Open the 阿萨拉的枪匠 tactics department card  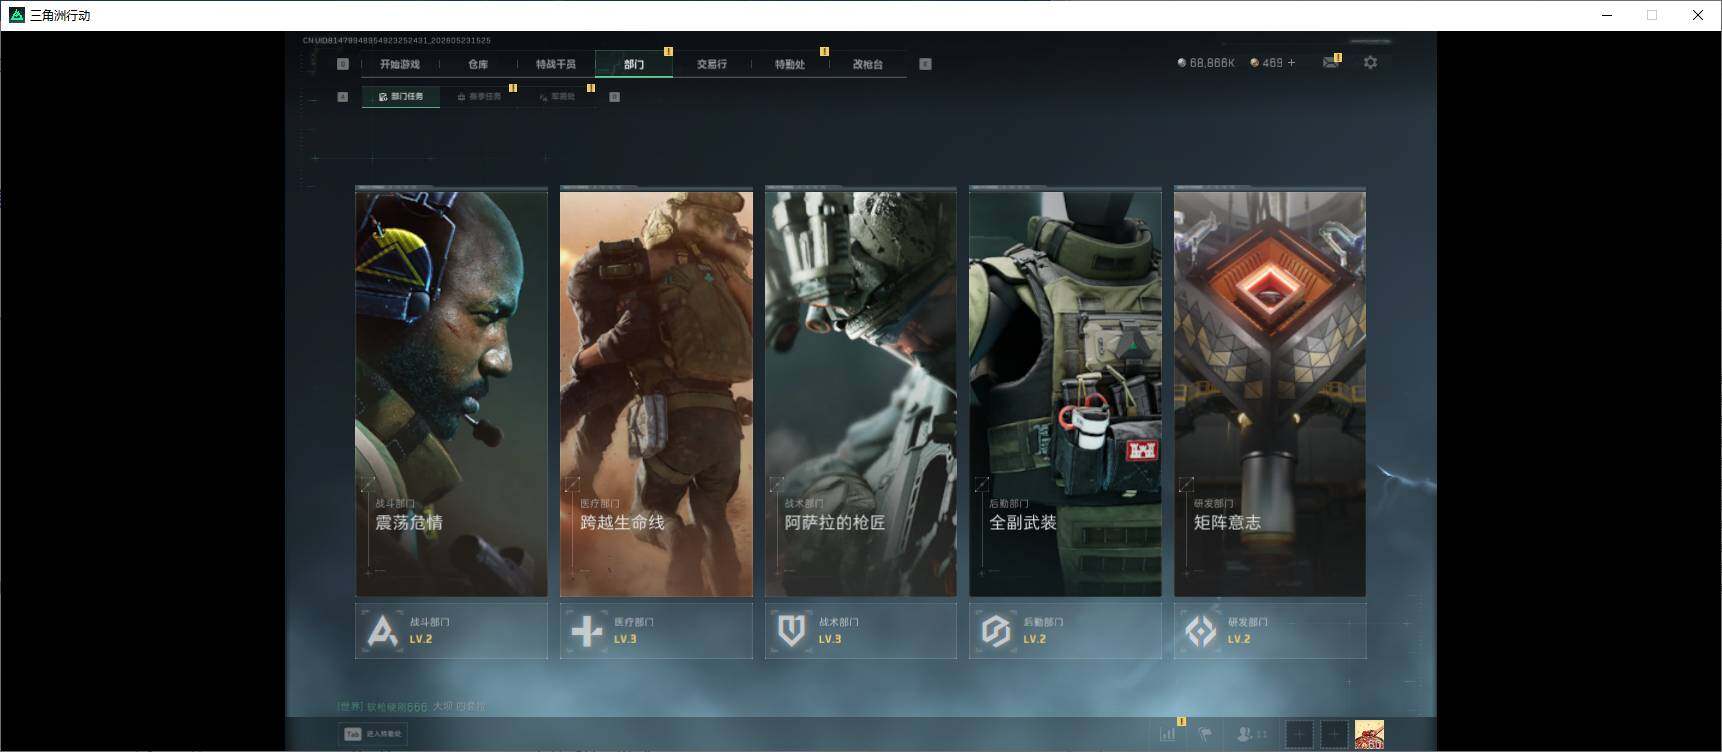(x=861, y=393)
